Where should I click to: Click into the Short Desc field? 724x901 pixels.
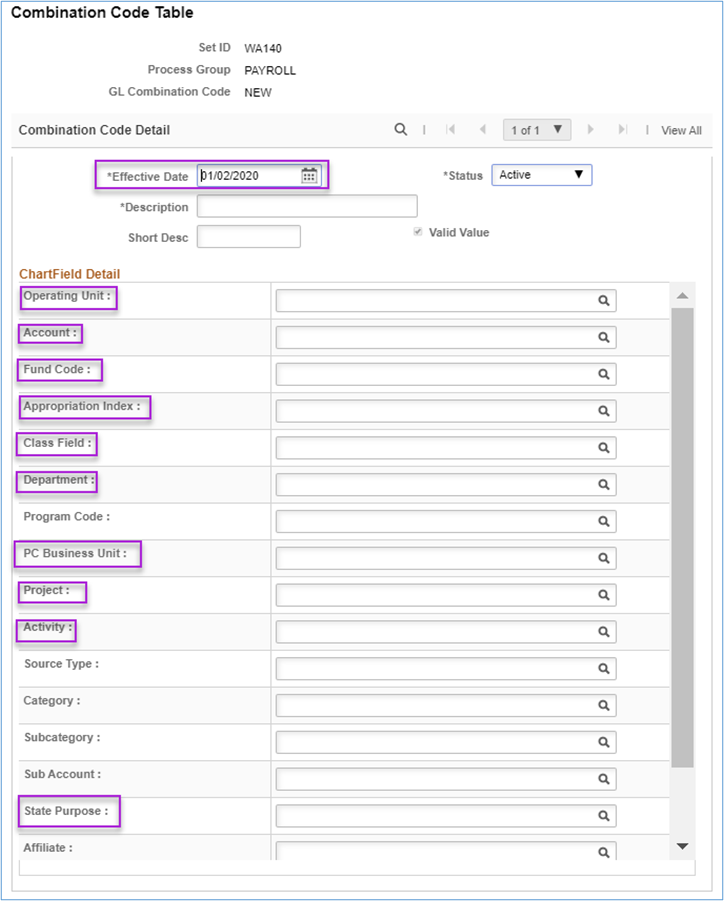click(248, 237)
